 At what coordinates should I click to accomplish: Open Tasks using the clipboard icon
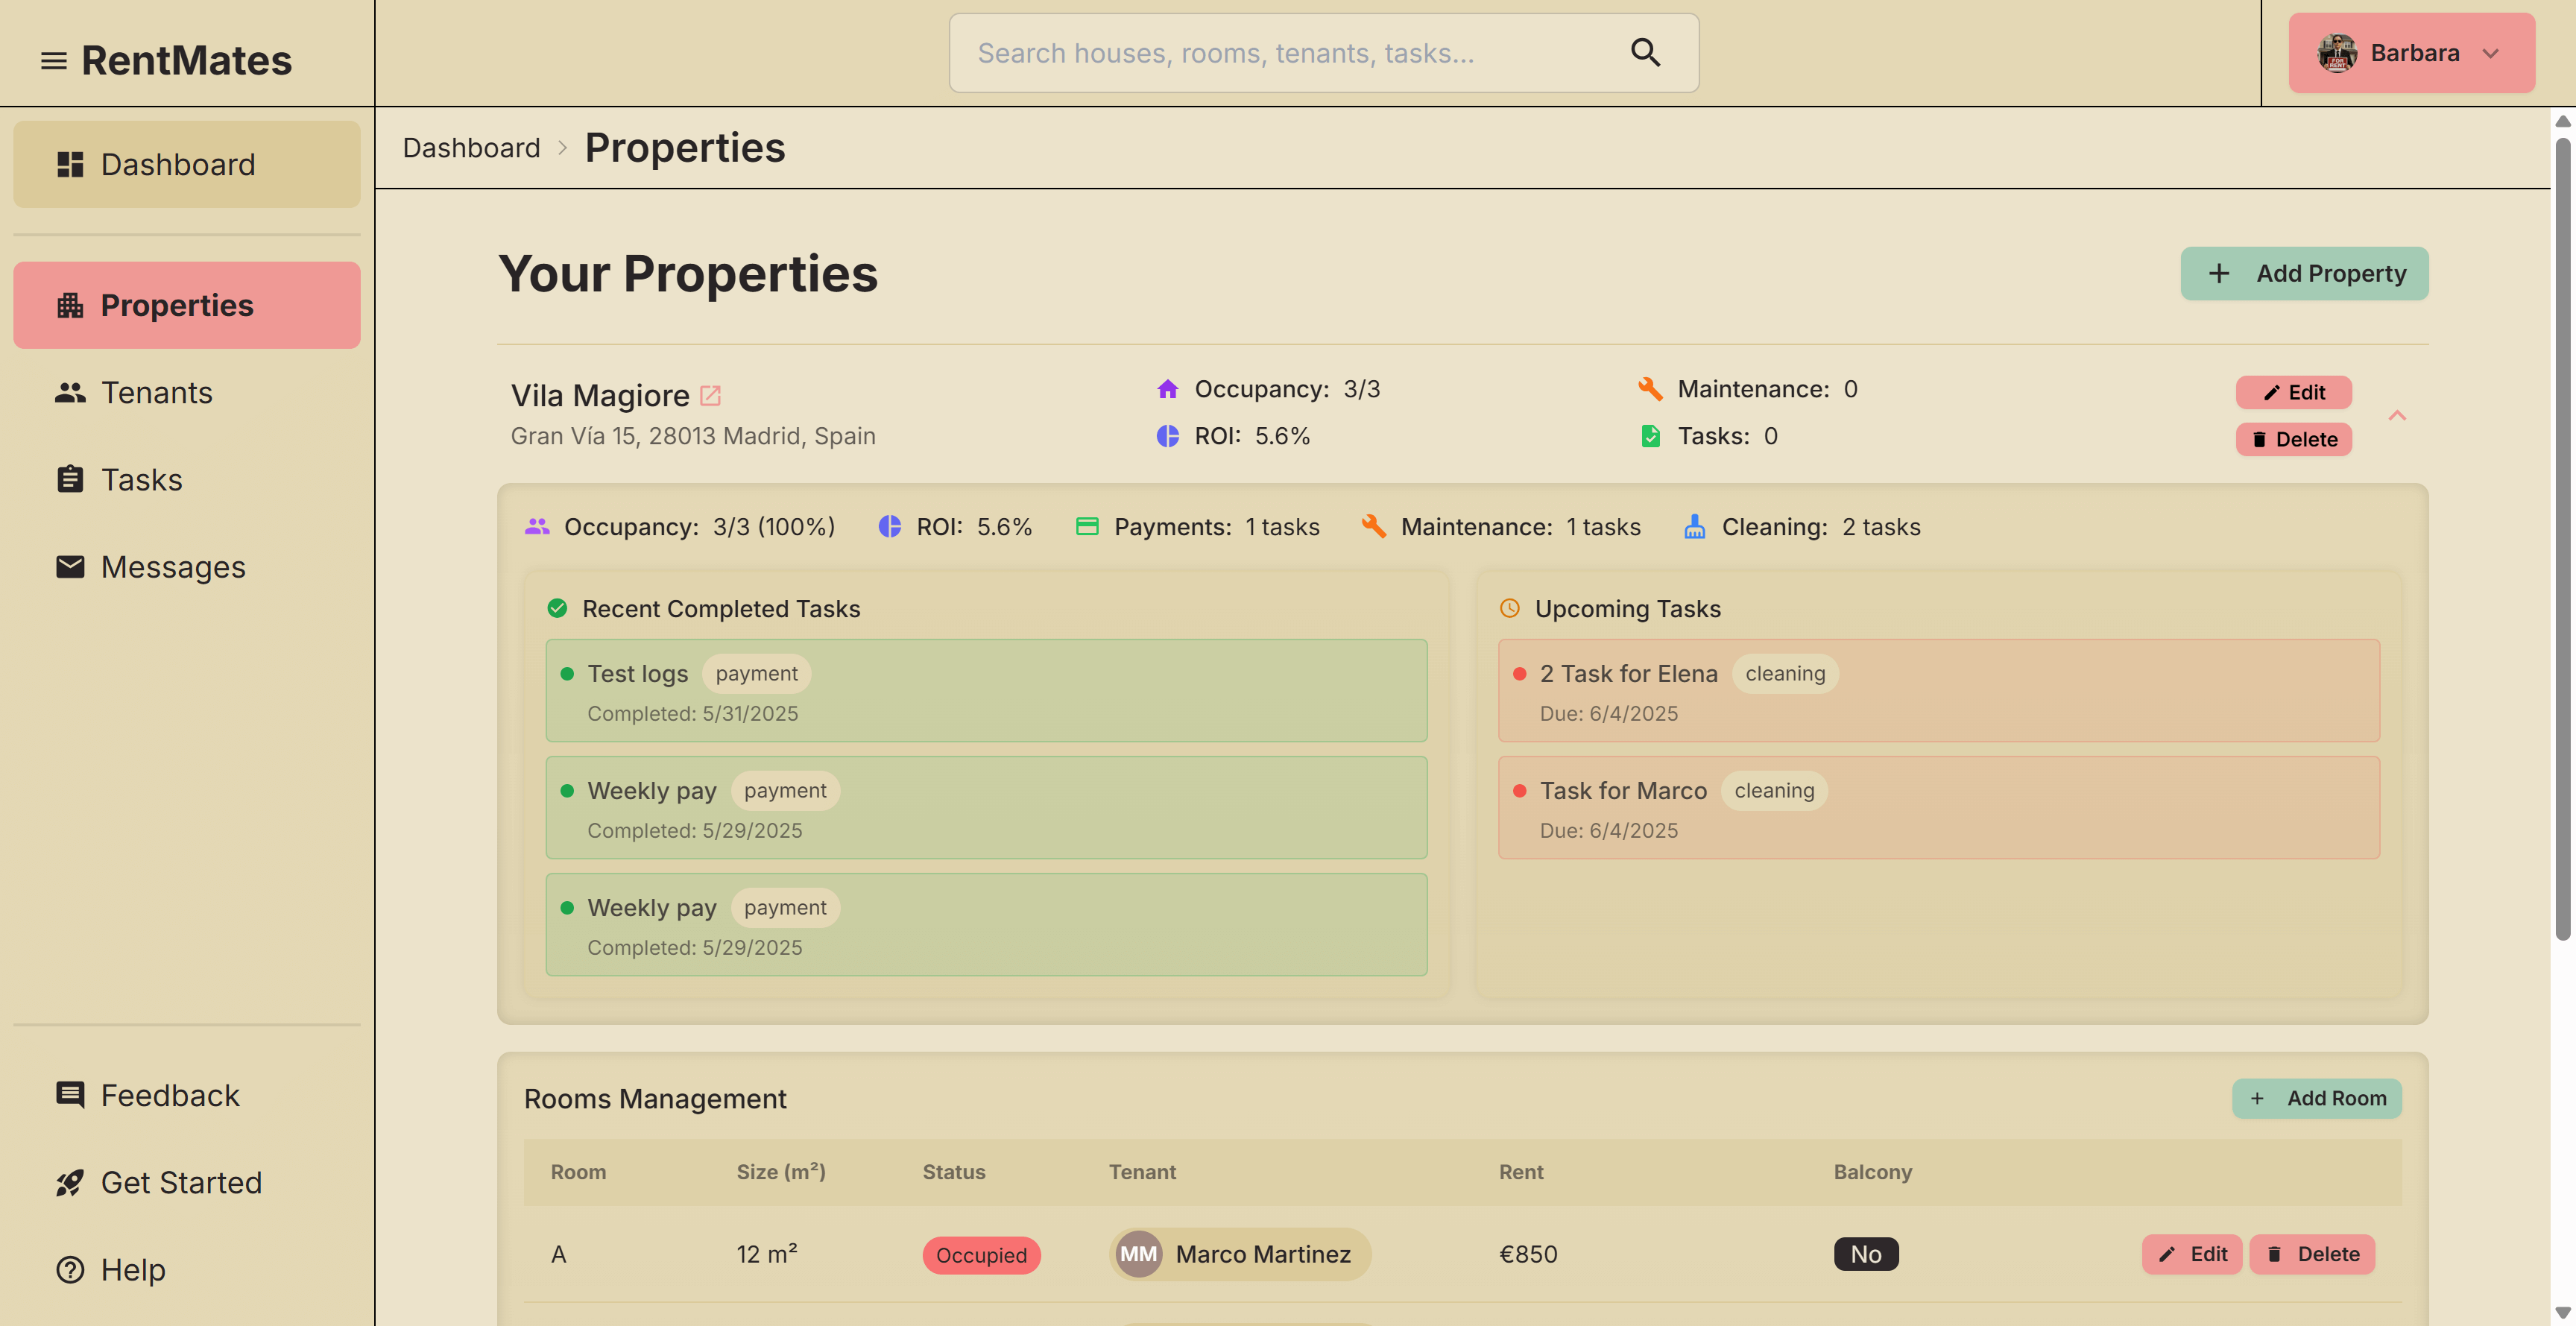click(69, 479)
